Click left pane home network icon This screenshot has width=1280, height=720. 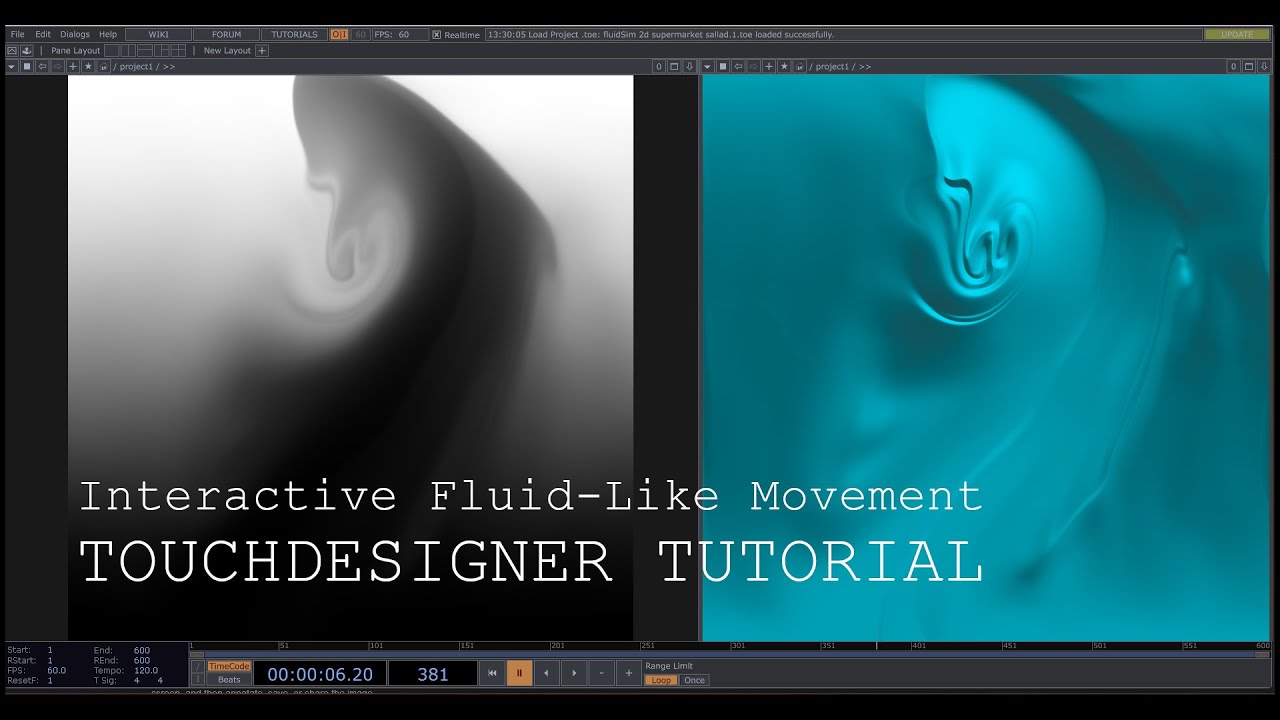point(103,66)
